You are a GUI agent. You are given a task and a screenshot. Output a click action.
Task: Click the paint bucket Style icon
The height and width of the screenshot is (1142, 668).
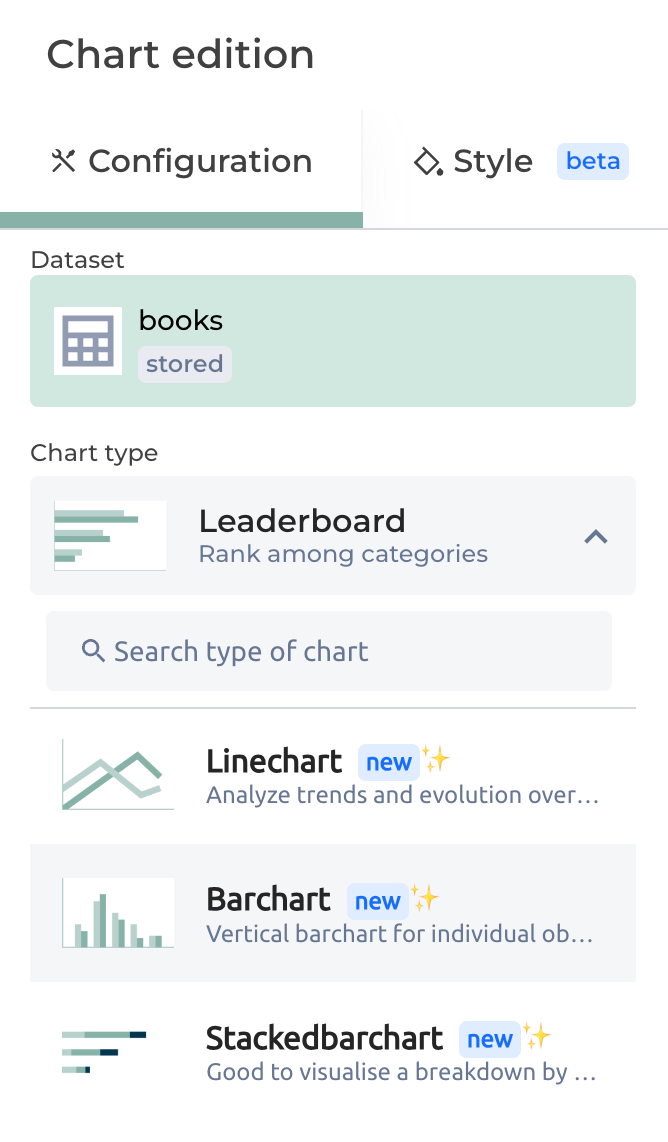pyautogui.click(x=428, y=161)
